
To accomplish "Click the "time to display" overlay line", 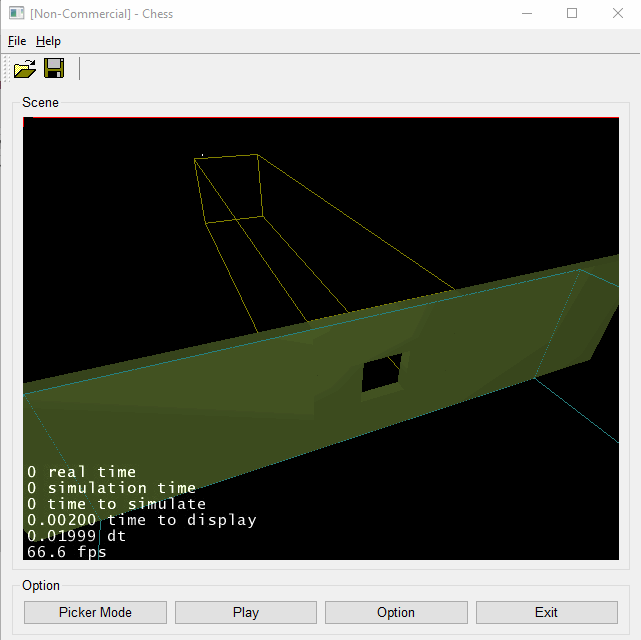I will click(141, 520).
